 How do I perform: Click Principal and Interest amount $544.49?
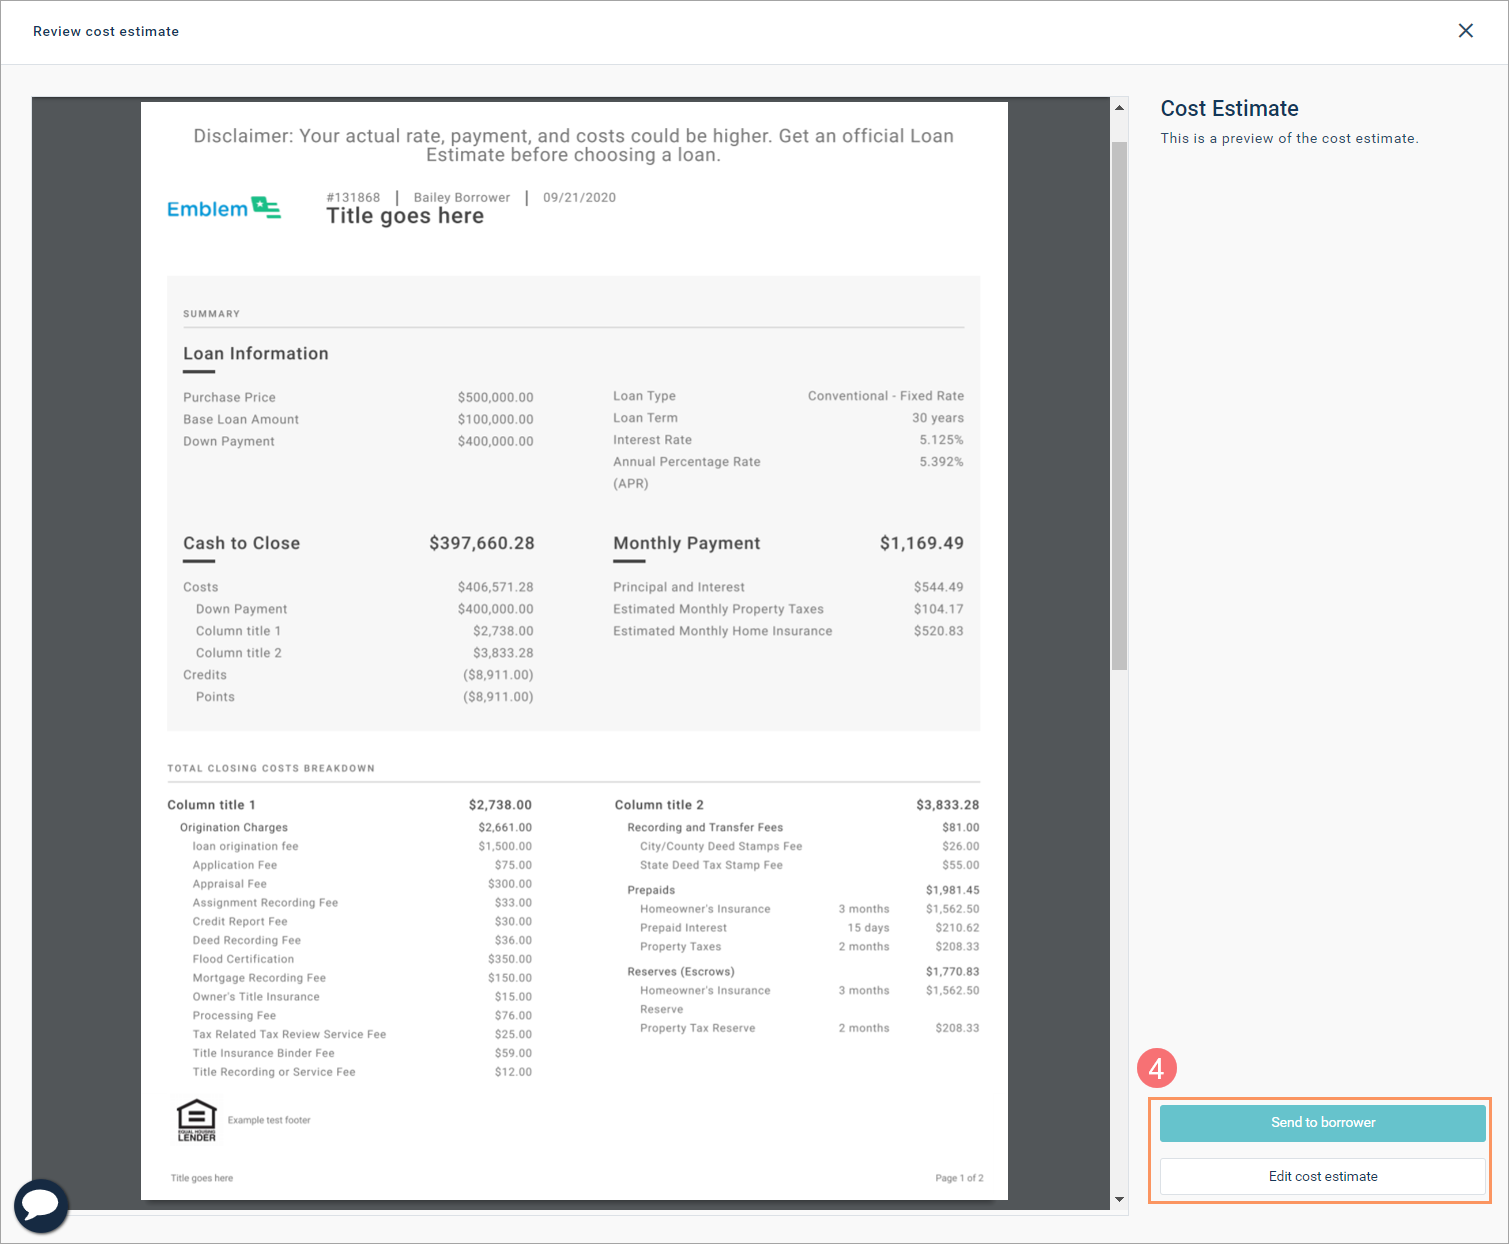pos(938,587)
